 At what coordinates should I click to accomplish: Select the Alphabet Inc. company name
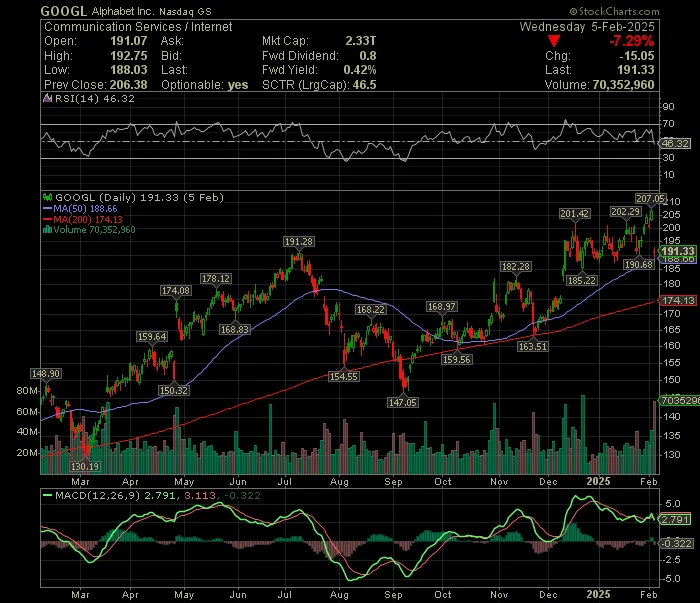[124, 12]
